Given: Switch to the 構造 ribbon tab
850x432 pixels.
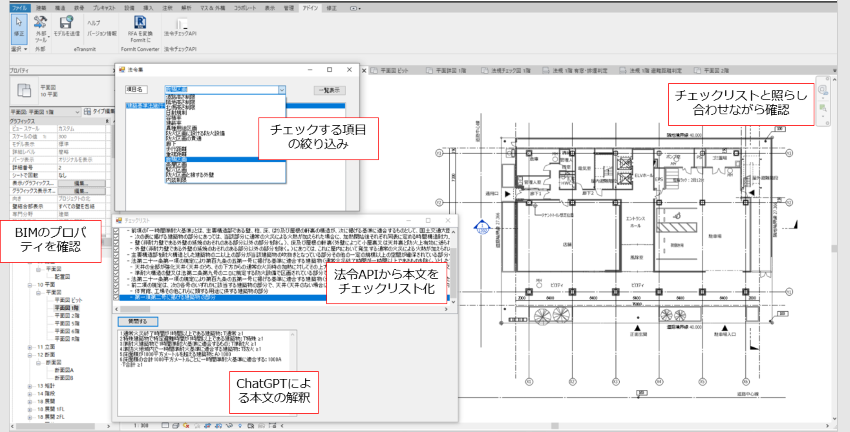Looking at the screenshot, I should pyautogui.click(x=60, y=8).
